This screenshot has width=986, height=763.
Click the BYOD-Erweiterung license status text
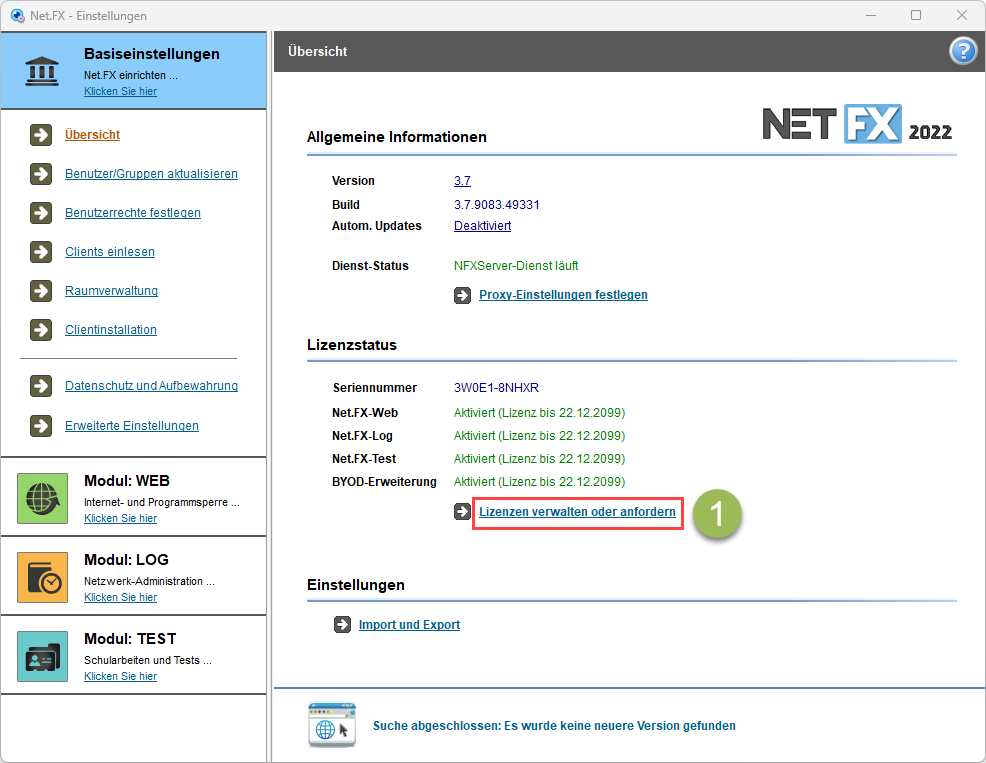coord(540,481)
